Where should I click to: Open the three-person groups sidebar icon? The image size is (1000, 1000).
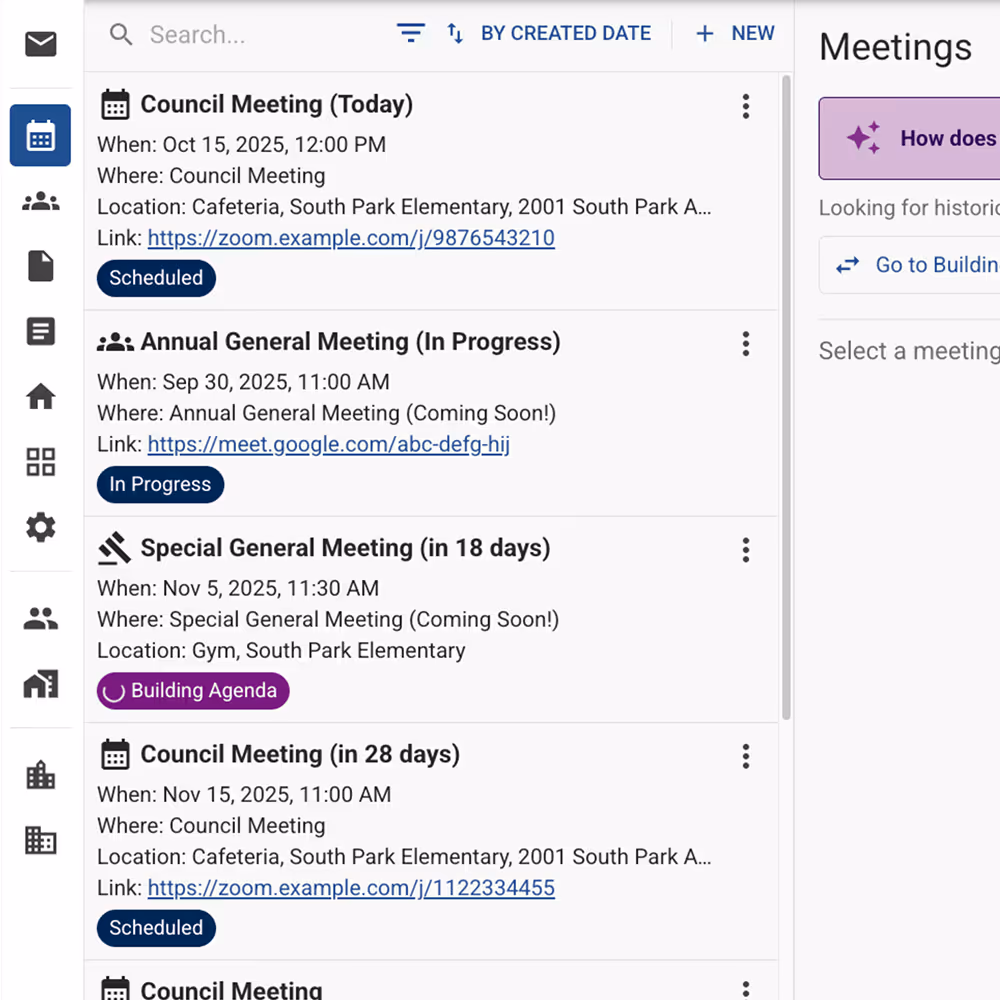click(41, 202)
